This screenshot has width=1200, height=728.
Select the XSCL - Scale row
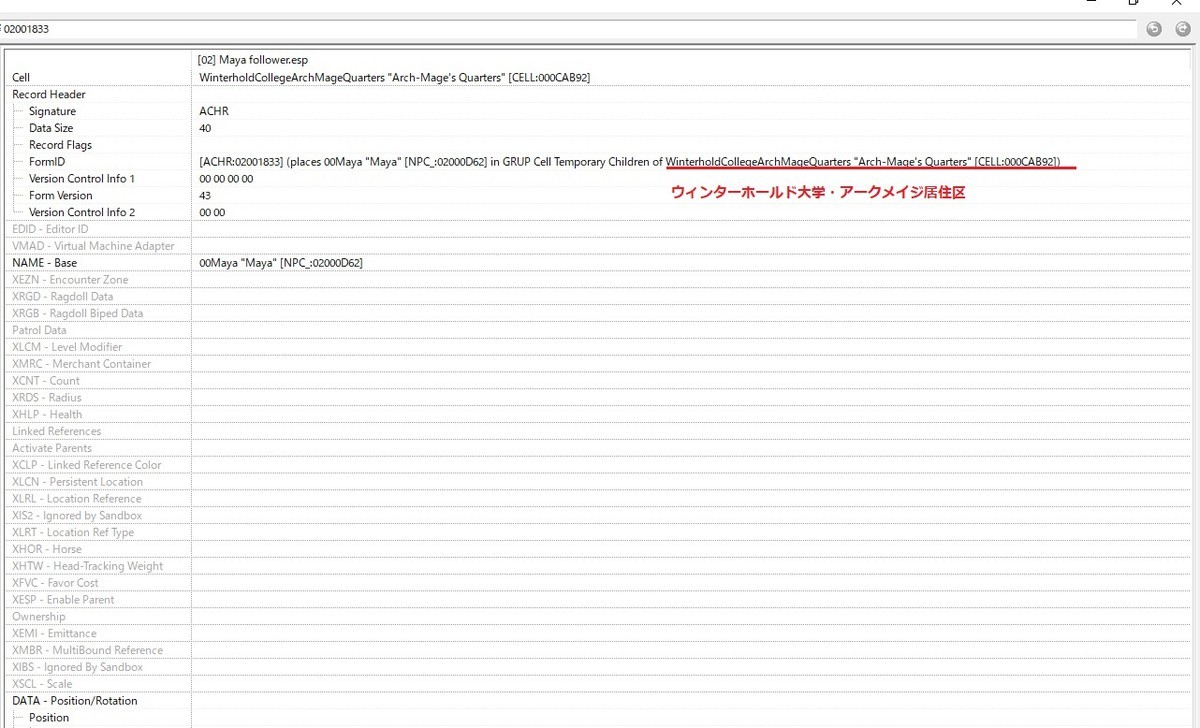tap(44, 684)
